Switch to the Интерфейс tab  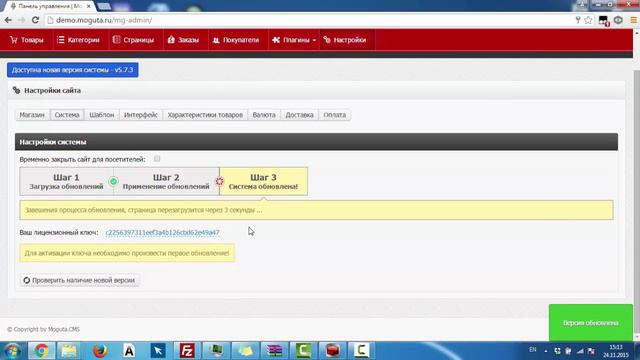(x=140, y=115)
